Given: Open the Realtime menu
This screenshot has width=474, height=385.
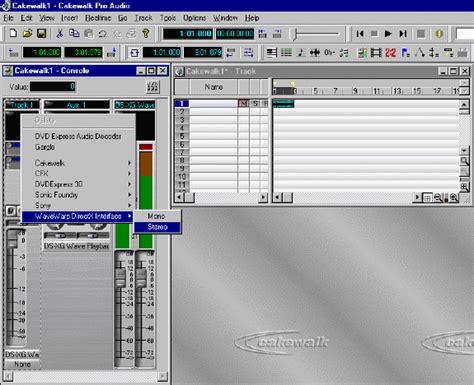Looking at the screenshot, I should pos(98,18).
